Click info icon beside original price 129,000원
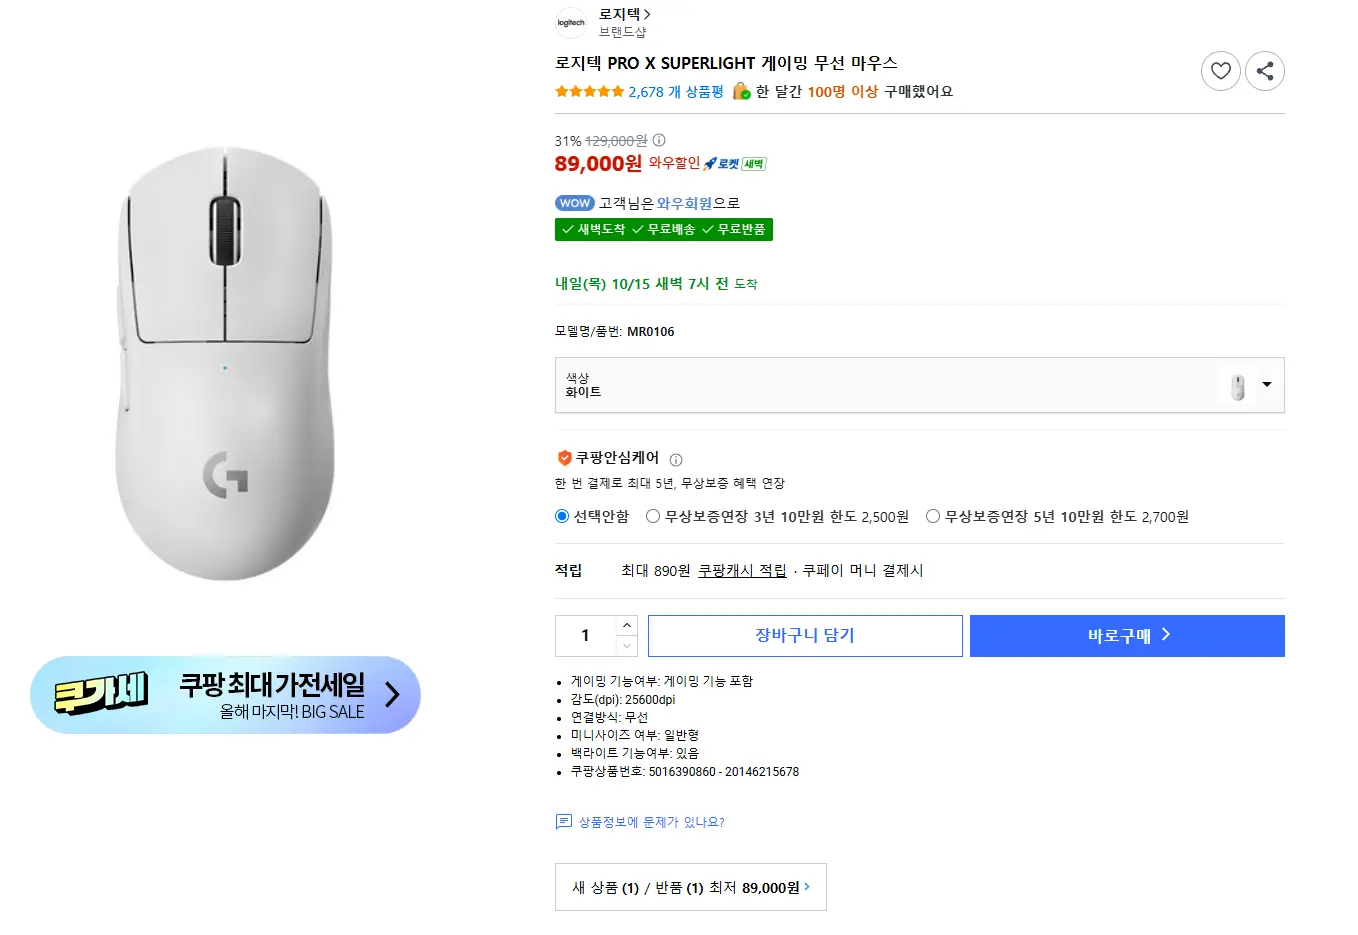1358x935 pixels. pos(659,140)
